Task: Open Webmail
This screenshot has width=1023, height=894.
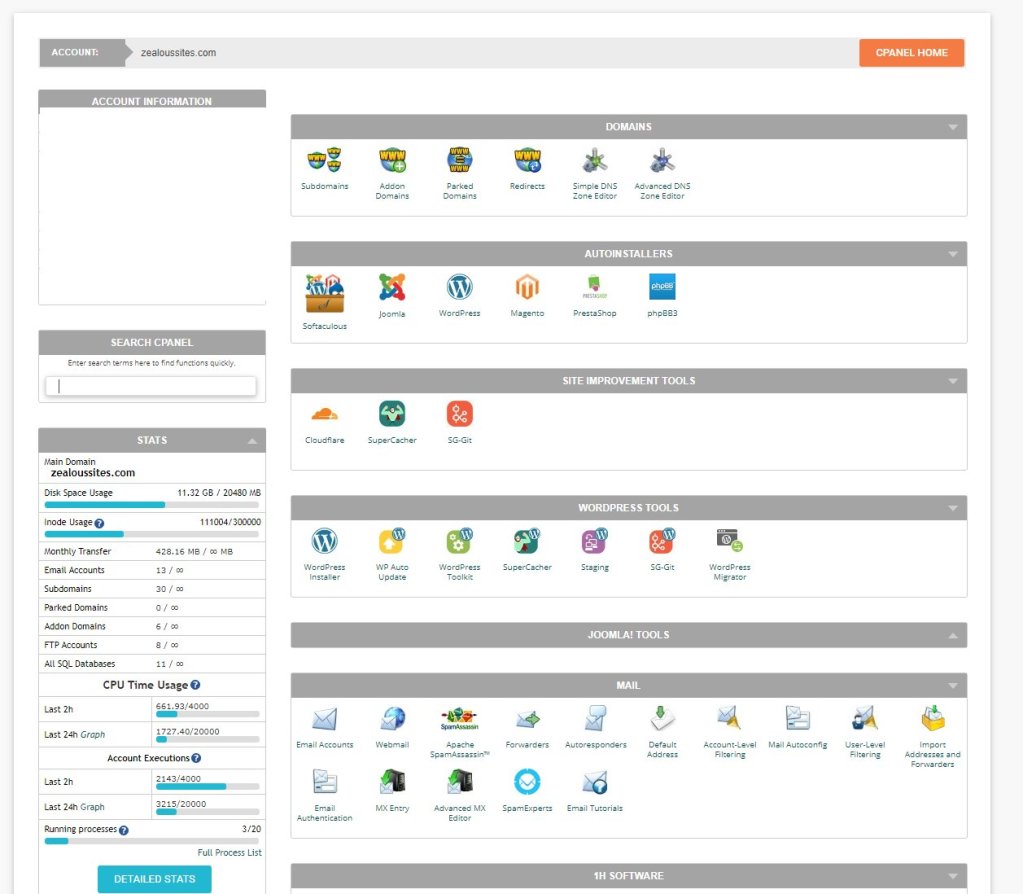Action: click(x=392, y=719)
